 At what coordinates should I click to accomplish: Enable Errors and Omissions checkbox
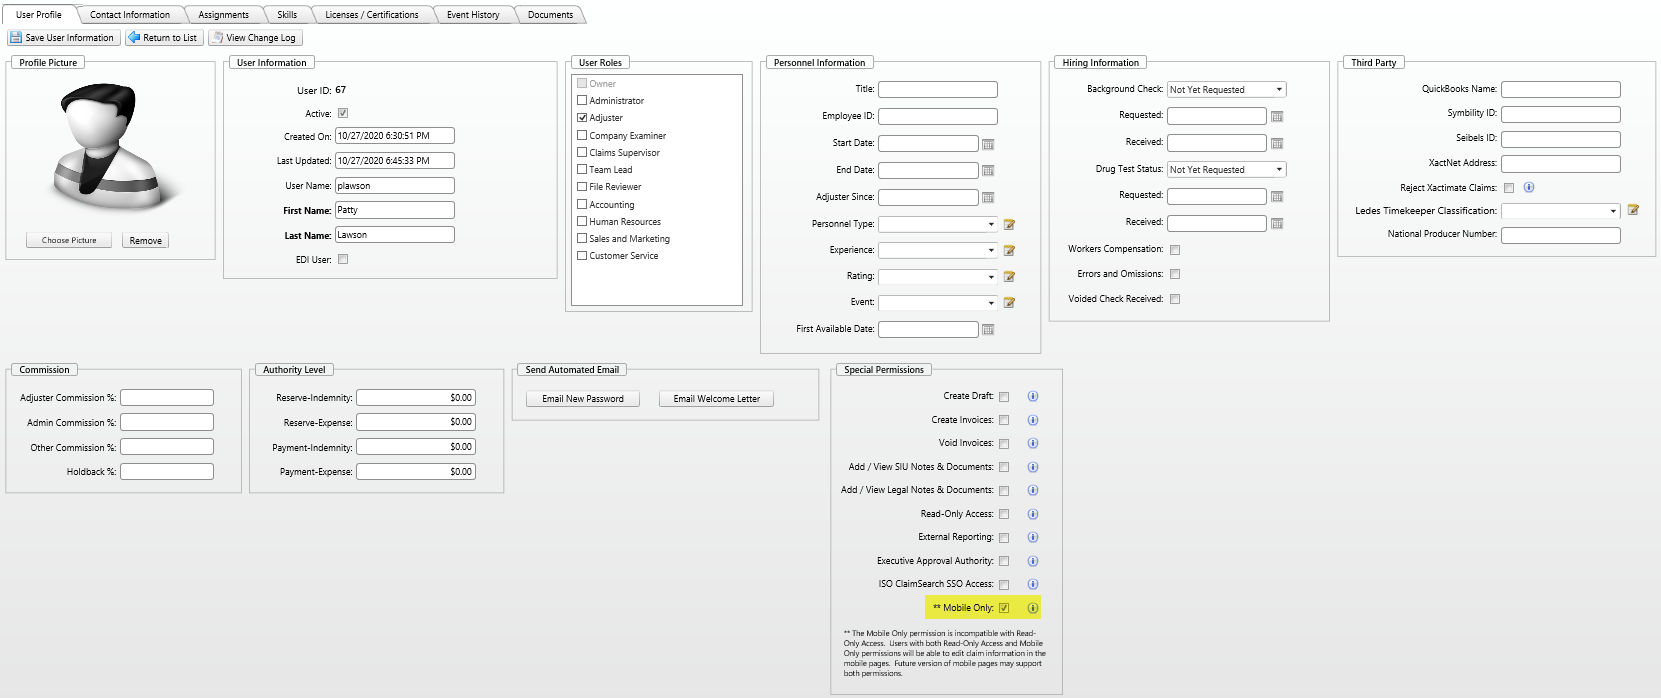[1175, 274]
